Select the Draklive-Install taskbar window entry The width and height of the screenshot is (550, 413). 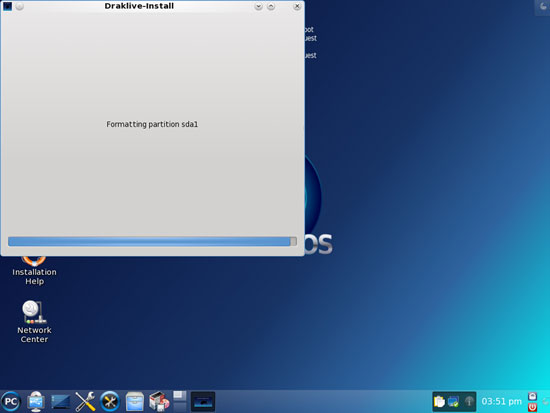coord(203,401)
